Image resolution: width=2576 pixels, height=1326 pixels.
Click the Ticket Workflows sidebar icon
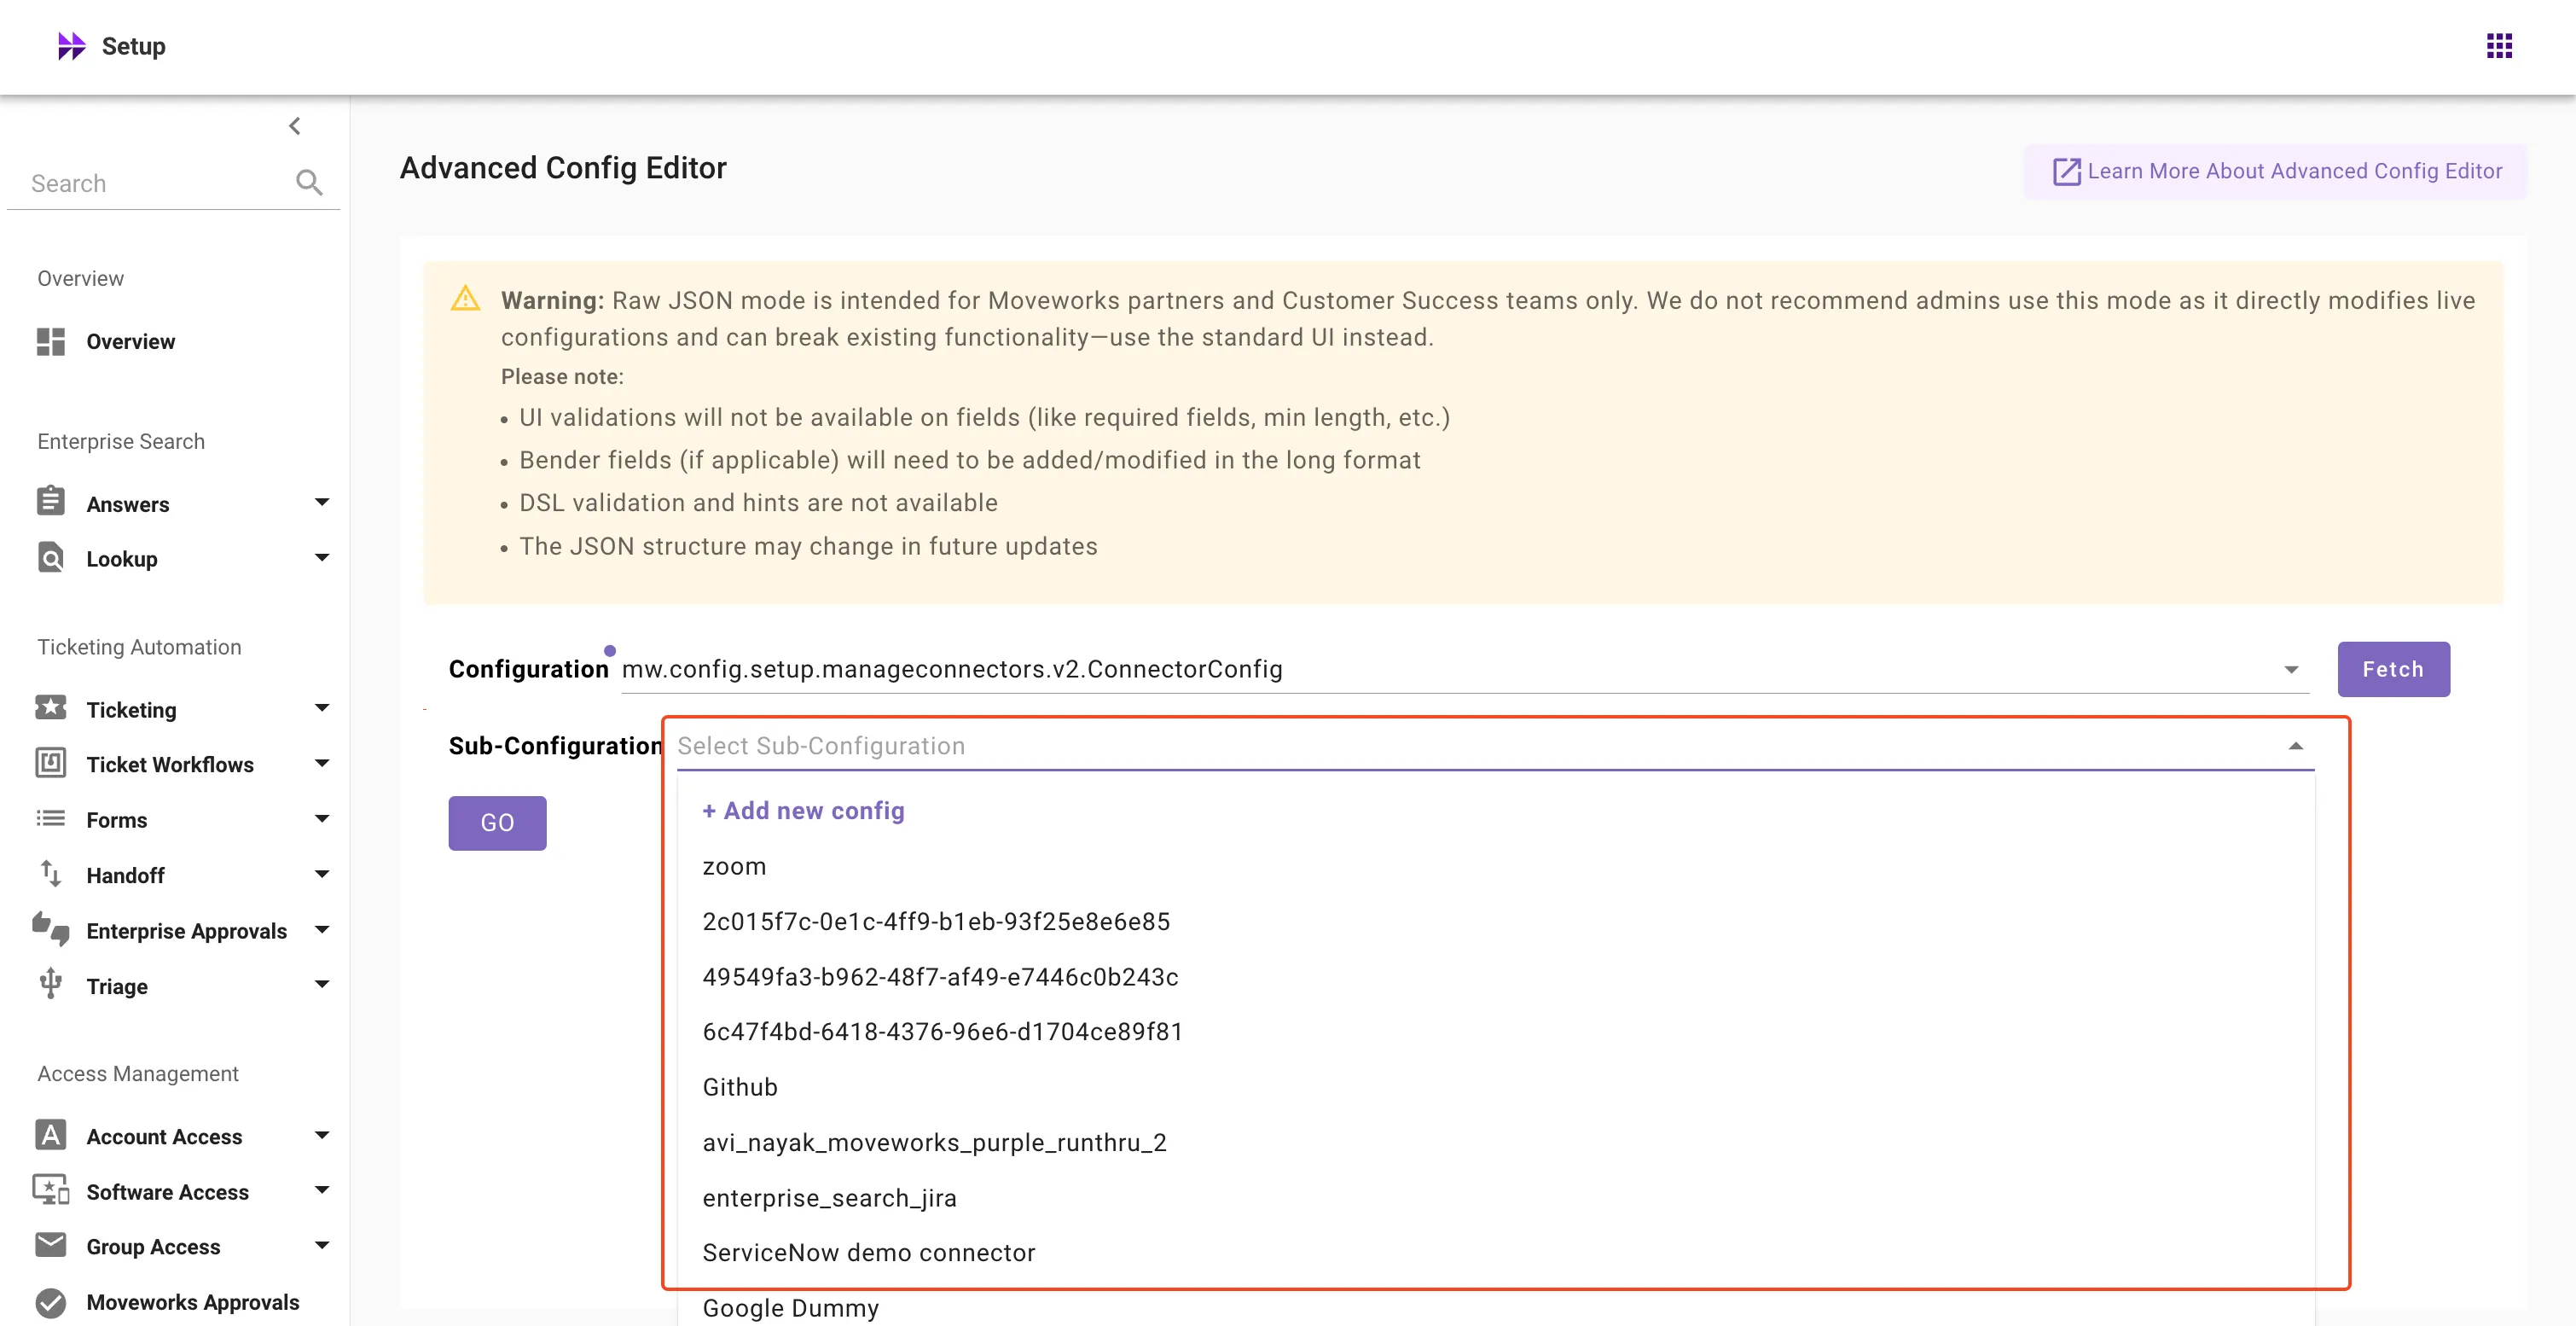pyautogui.click(x=51, y=764)
